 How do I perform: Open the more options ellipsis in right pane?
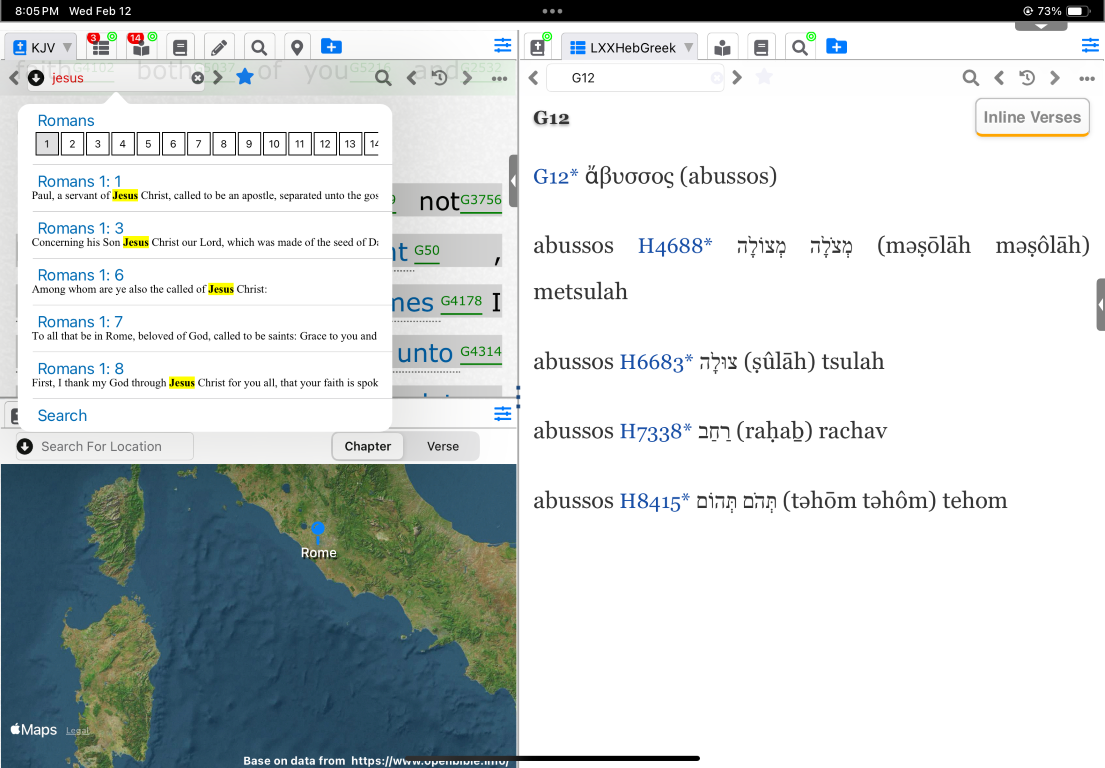pyautogui.click(x=1087, y=78)
